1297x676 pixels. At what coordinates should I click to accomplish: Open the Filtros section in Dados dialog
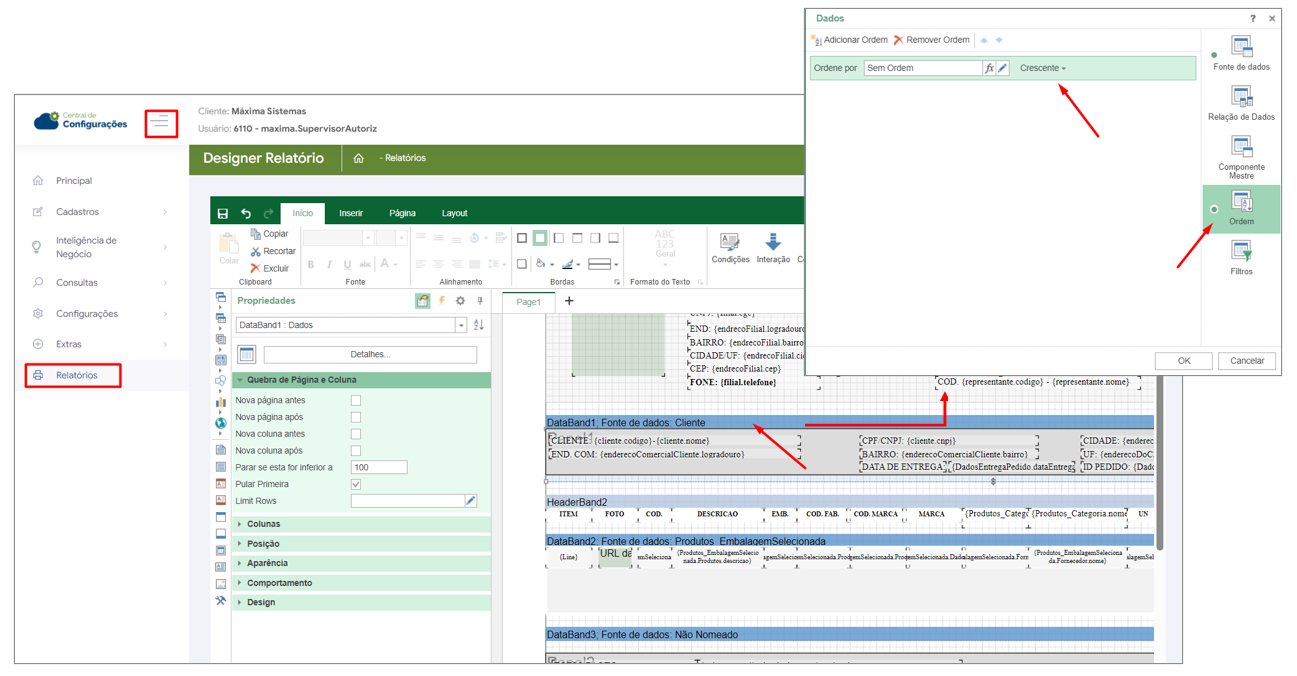pyautogui.click(x=1241, y=260)
